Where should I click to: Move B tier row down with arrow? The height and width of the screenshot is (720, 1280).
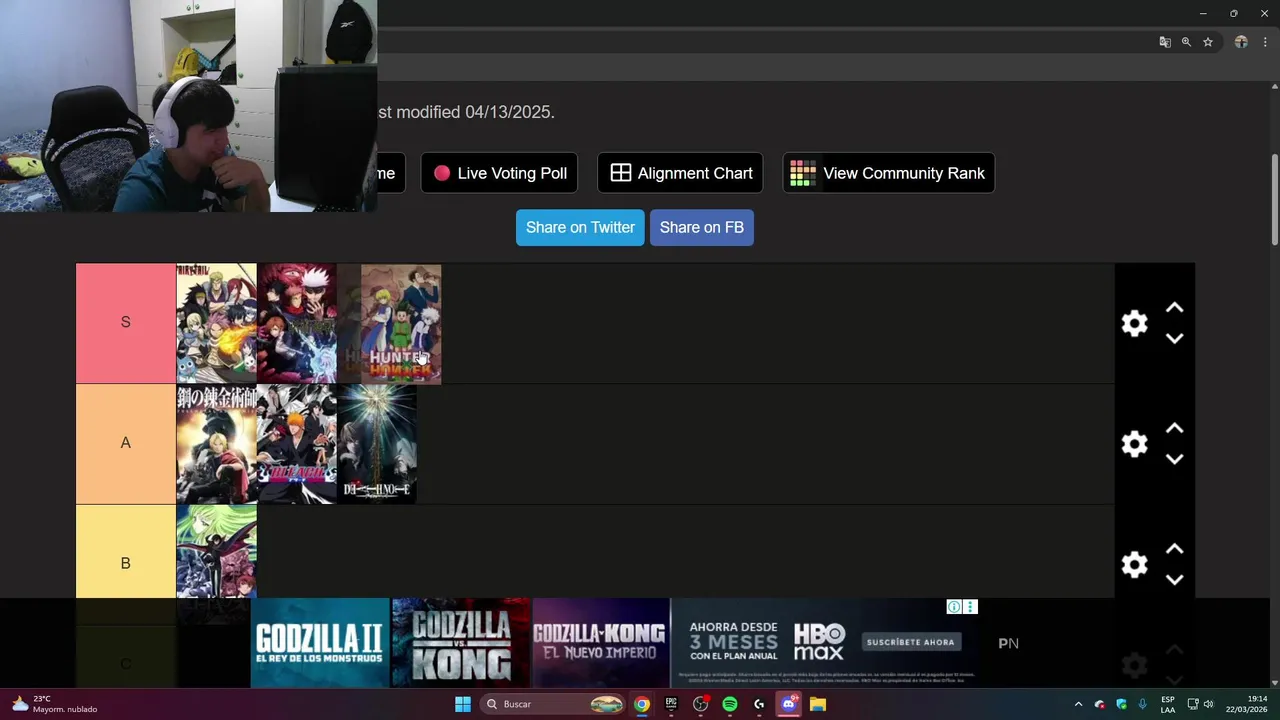1175,580
